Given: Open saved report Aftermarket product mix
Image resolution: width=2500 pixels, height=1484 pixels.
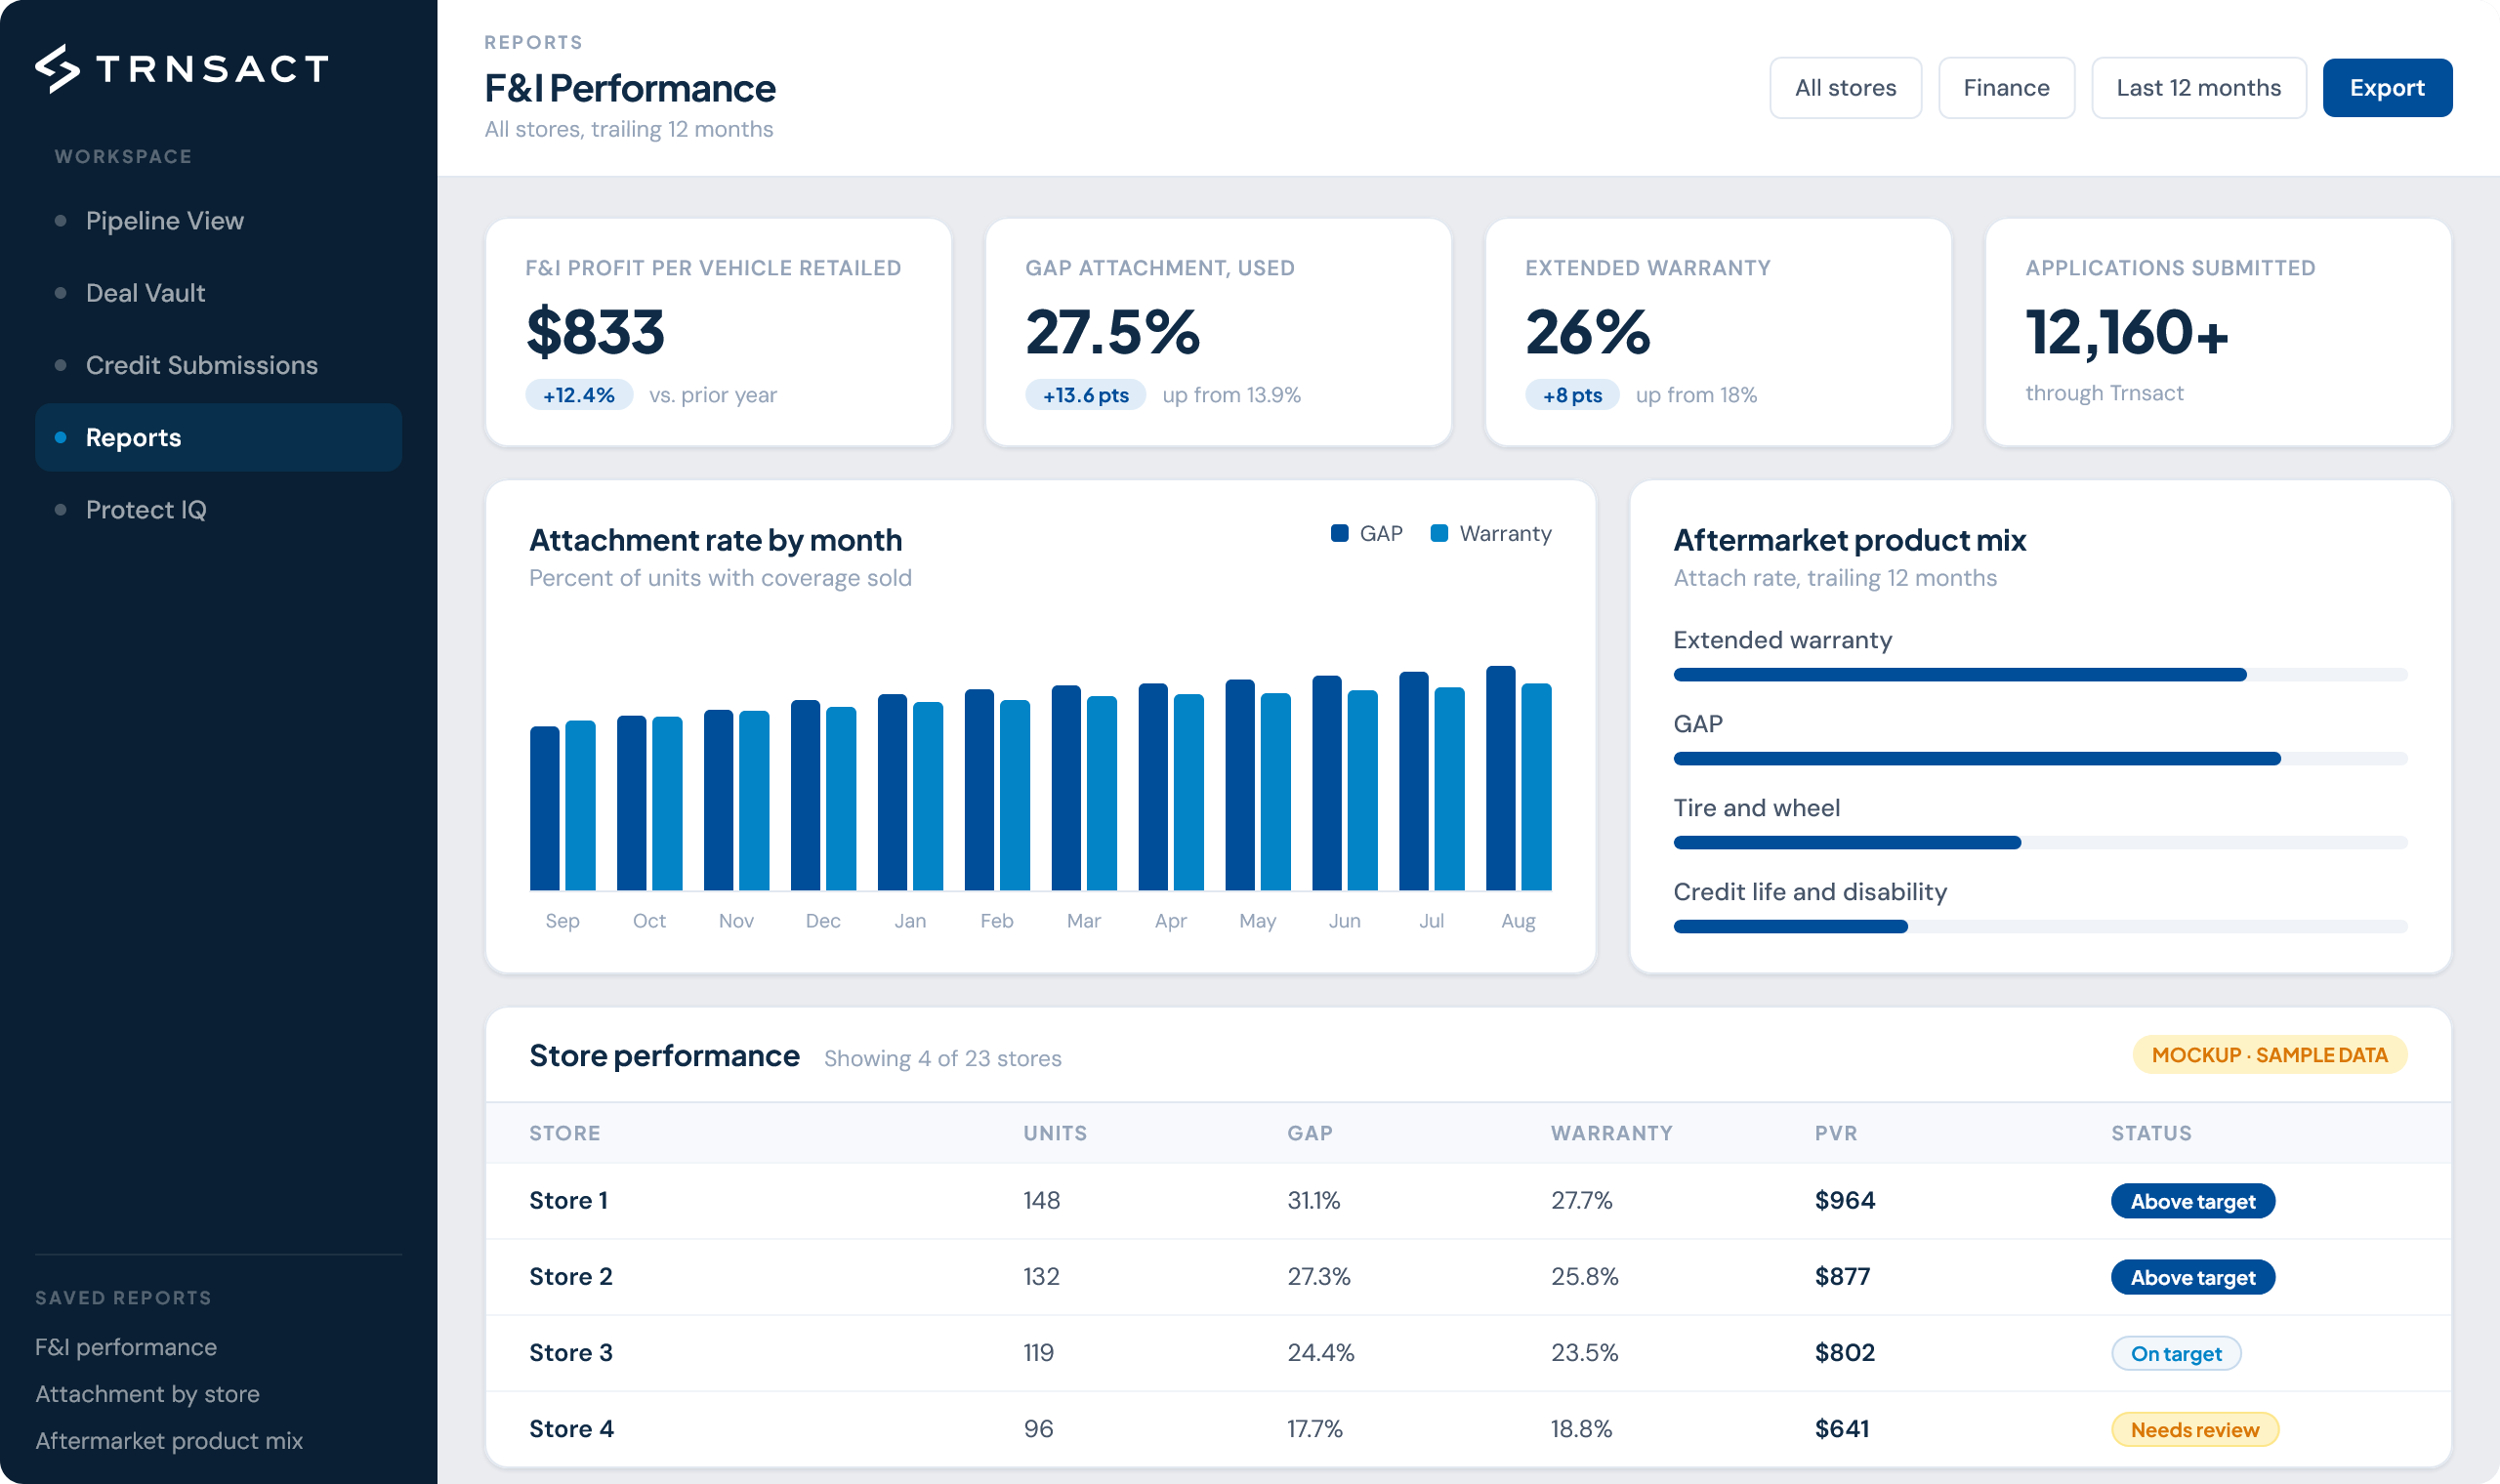Looking at the screenshot, I should [x=169, y=1441].
